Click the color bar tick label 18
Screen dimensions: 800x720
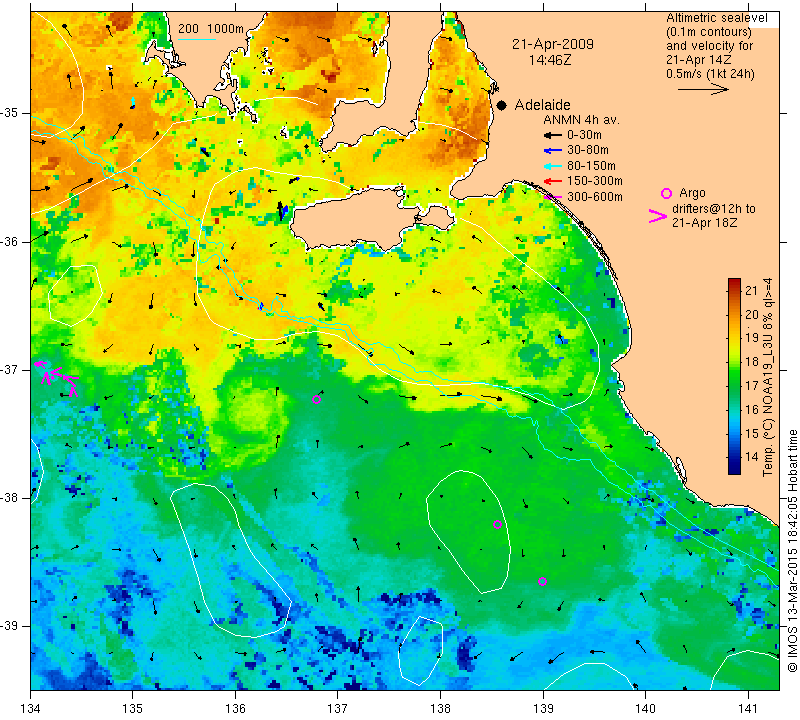click(752, 362)
